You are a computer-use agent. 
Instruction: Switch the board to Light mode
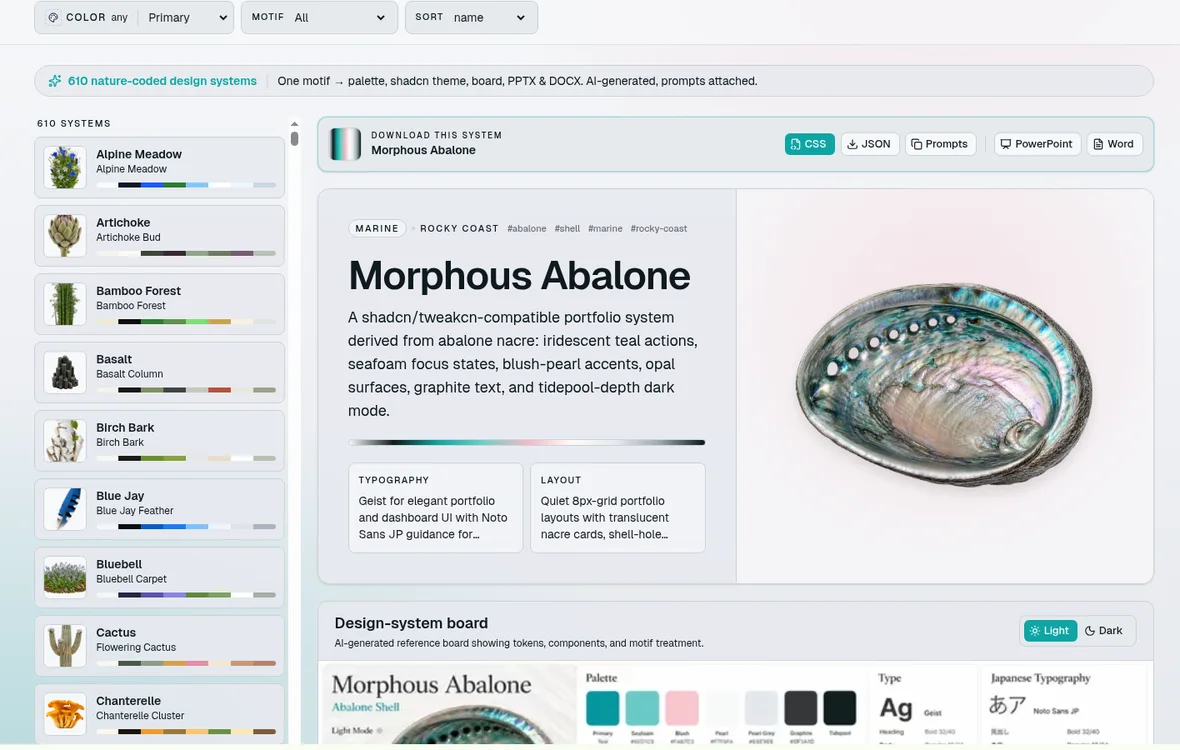1050,630
